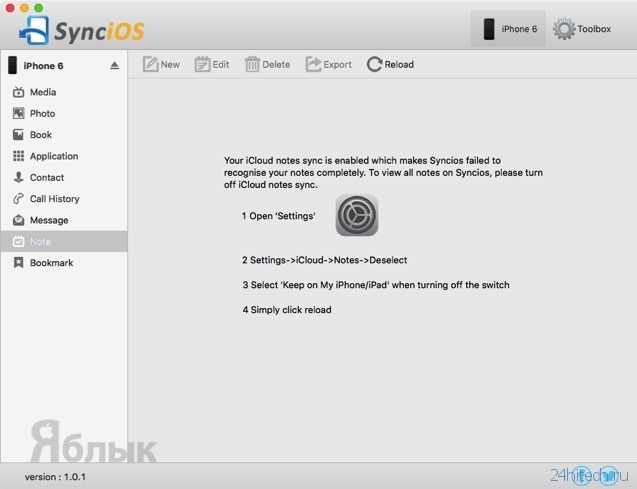Click the black phone icon in sidebar
The image size is (637, 489).
pyautogui.click(x=13, y=65)
